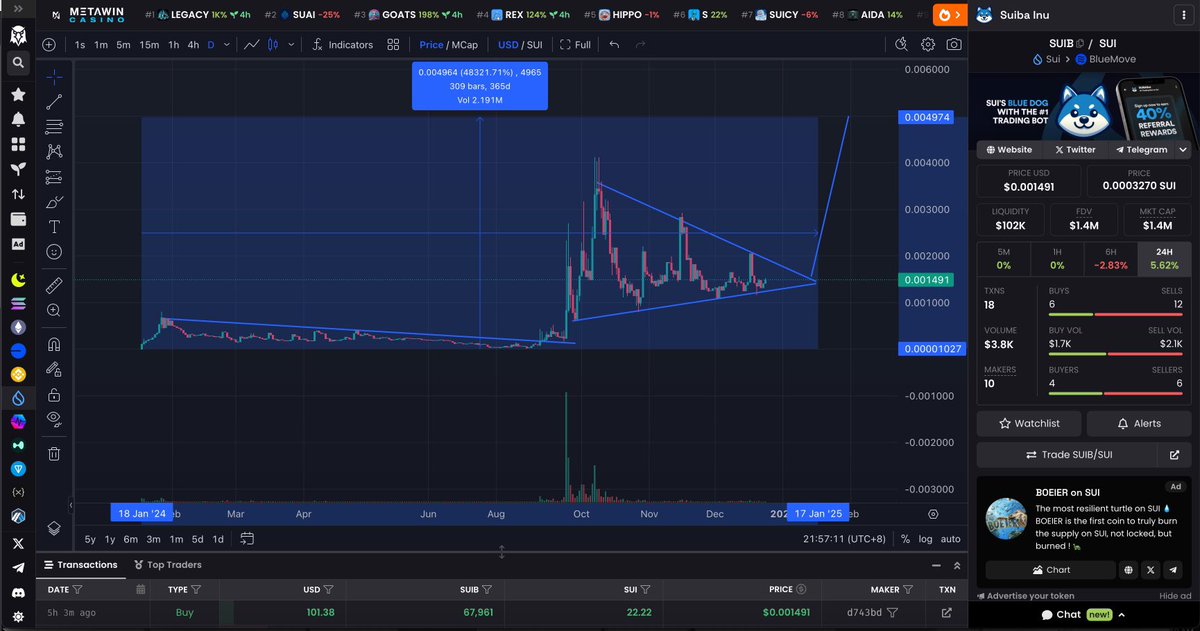Open the watchlist star in sidebar
Viewport: 1200px width, 631px height.
tap(18, 94)
